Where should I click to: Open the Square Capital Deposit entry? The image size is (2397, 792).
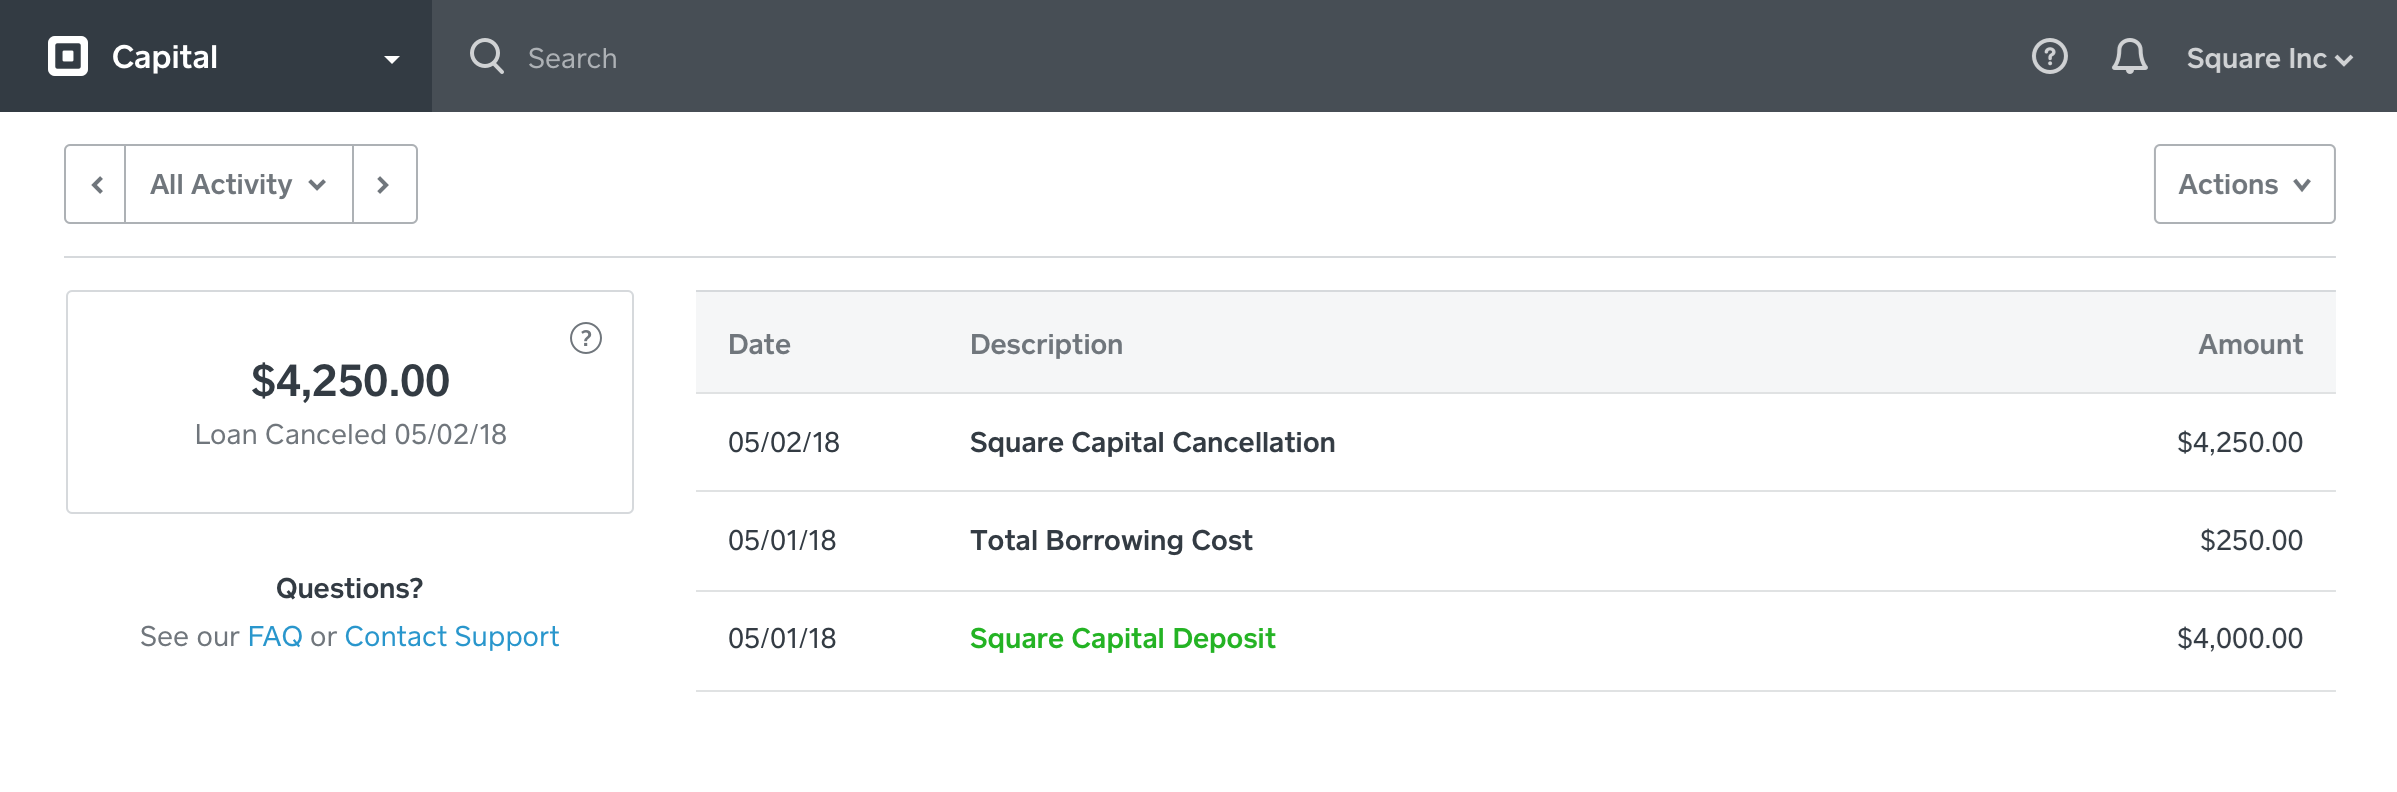coord(1122,639)
